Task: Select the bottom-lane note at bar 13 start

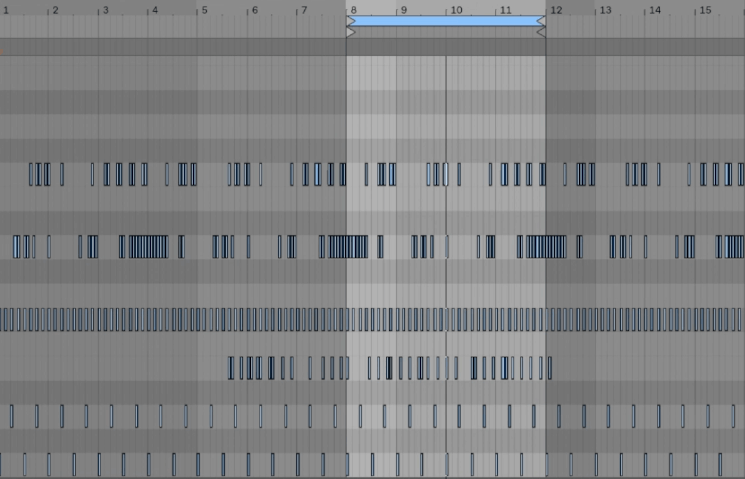Action: coord(596,464)
